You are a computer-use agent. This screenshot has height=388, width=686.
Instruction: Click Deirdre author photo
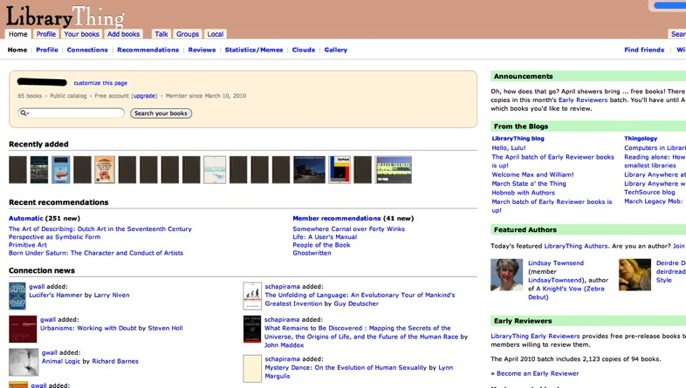tap(635, 275)
